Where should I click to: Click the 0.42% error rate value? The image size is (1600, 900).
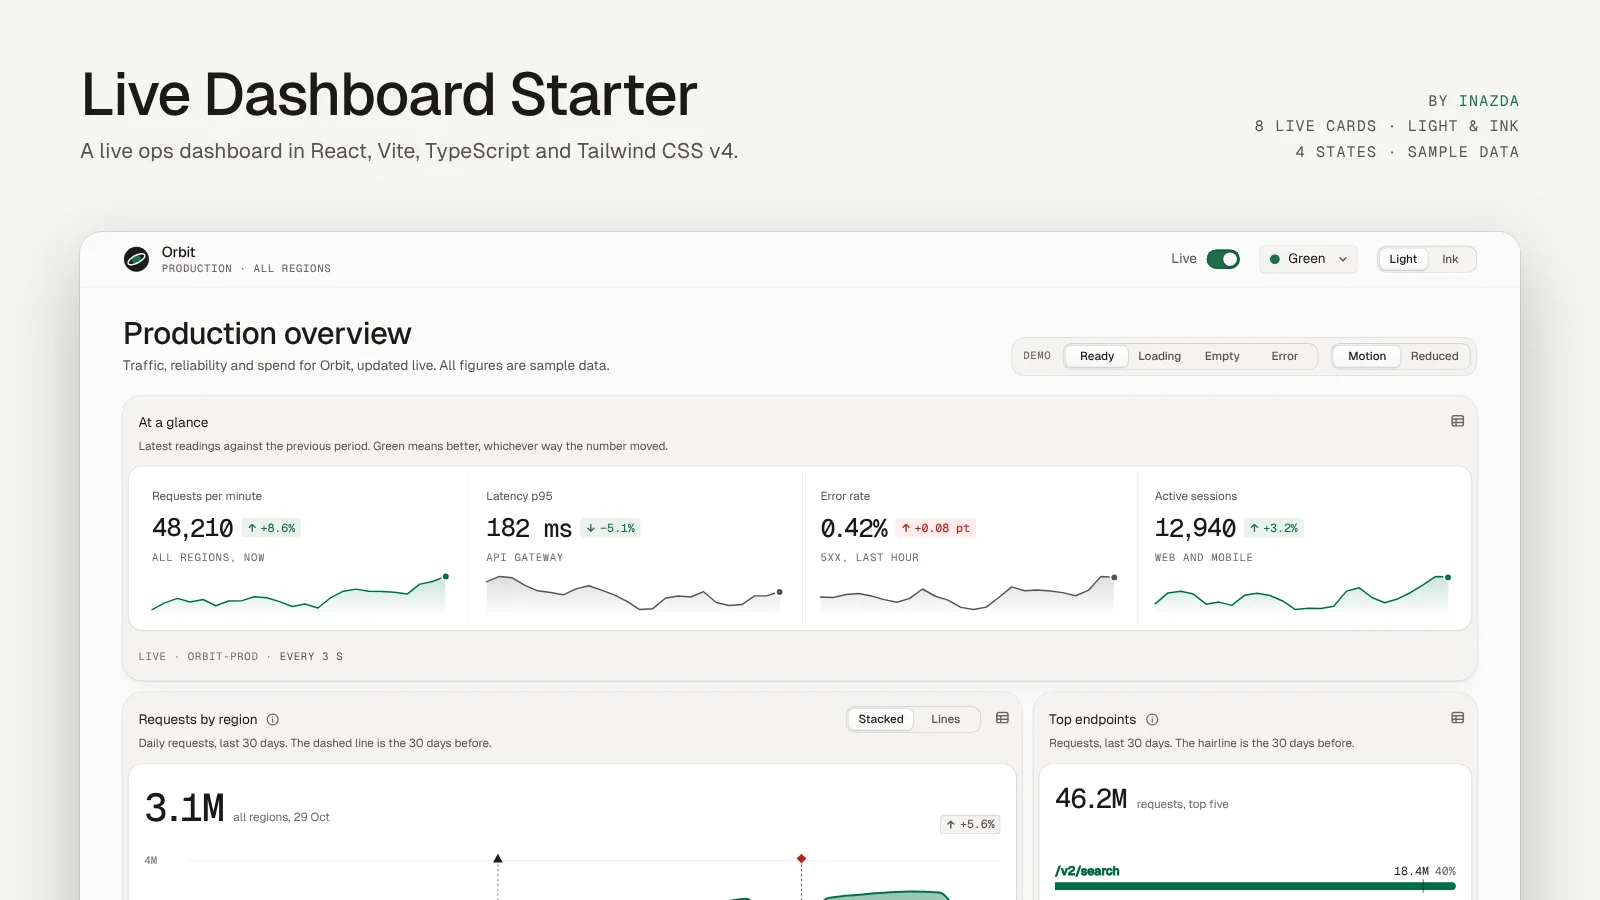pos(854,528)
